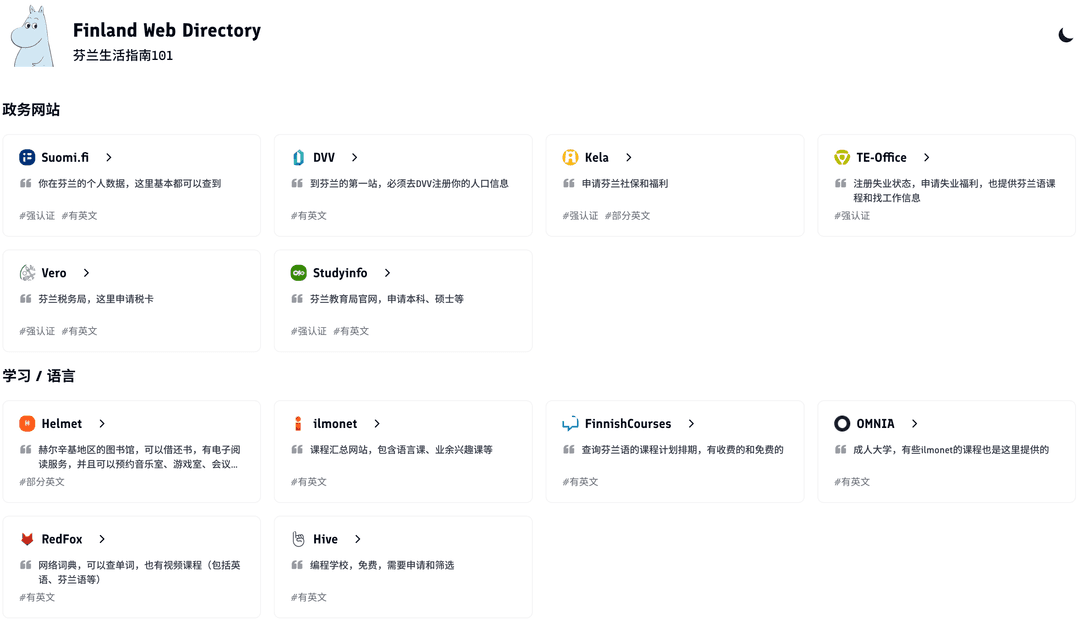The height and width of the screenshot is (625, 1080).
Task: Toggle dark mode with the moon icon
Action: pos(1065,35)
